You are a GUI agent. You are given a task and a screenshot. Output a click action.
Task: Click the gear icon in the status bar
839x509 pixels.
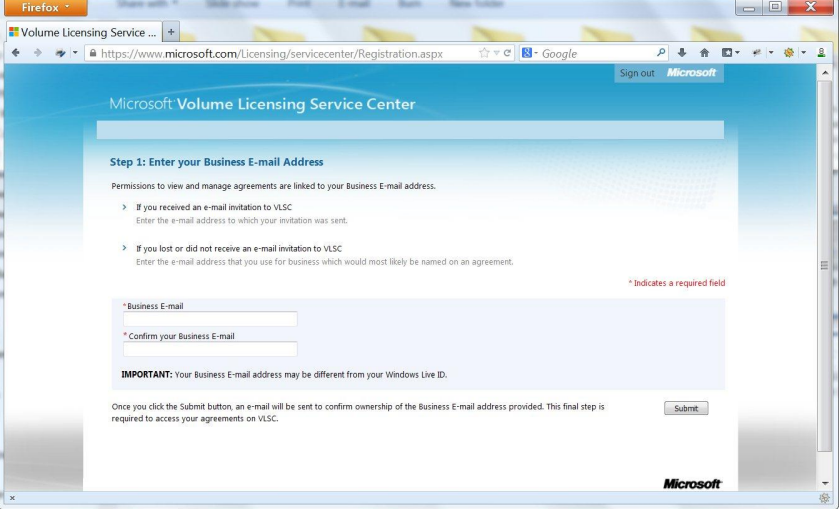[825, 498]
